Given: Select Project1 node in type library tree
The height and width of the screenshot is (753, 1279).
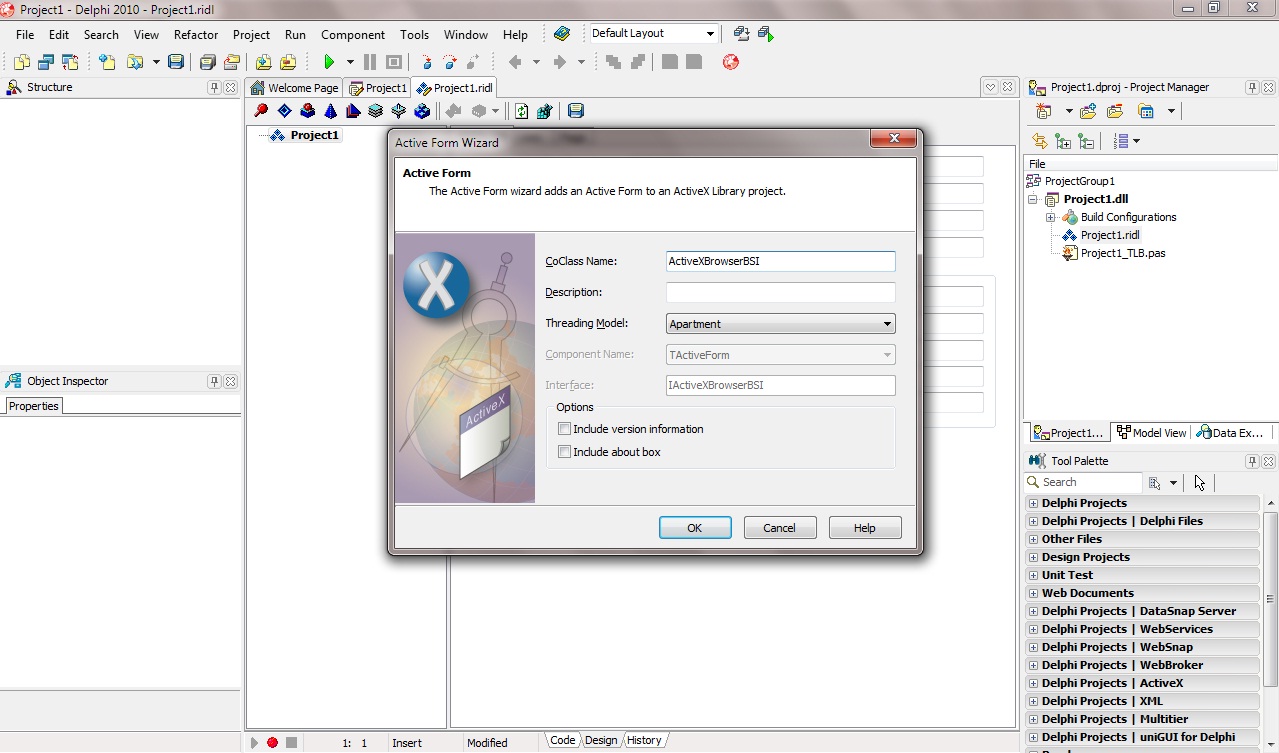Looking at the screenshot, I should click(315, 135).
